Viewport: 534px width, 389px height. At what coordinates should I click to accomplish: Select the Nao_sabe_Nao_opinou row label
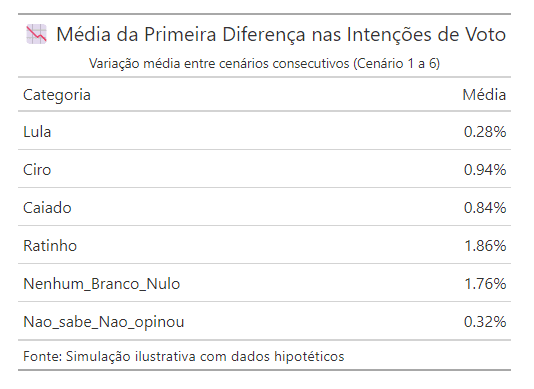point(104,322)
